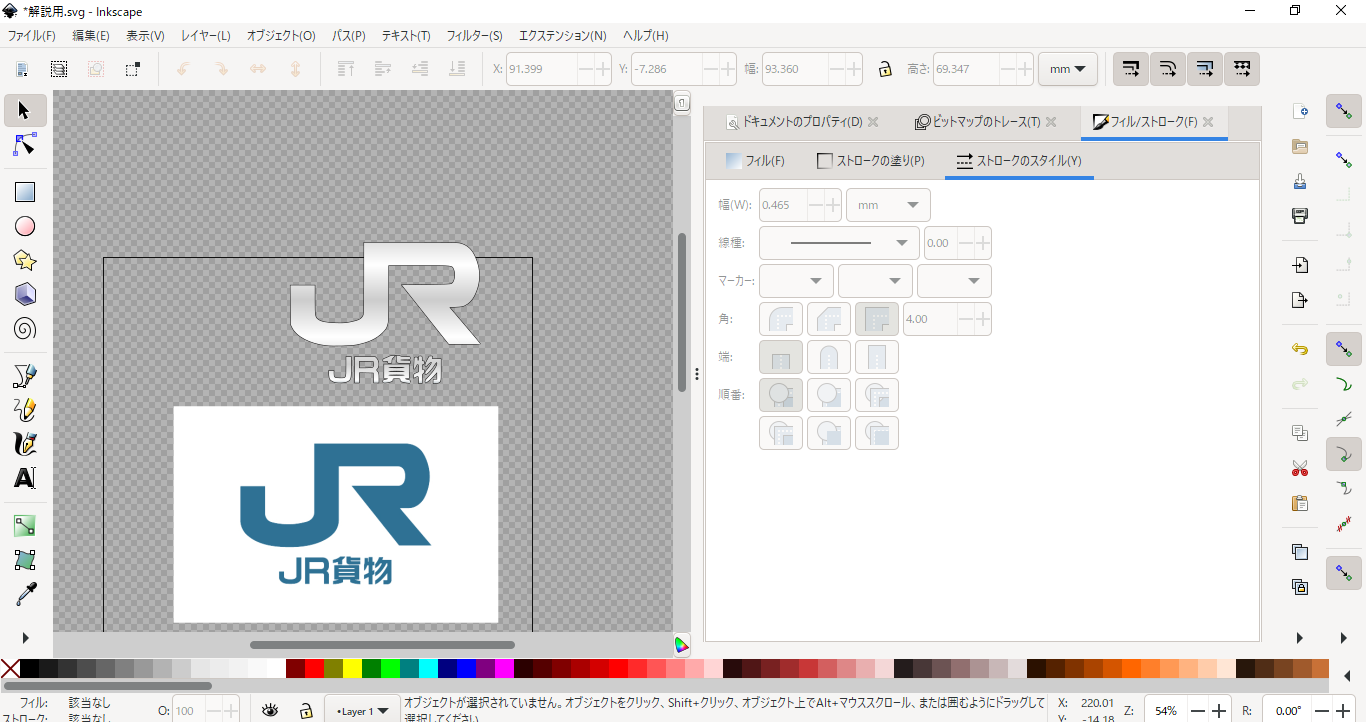The height and width of the screenshot is (722, 1366).
Task: Select the Pencil freehand tool
Action: point(25,410)
